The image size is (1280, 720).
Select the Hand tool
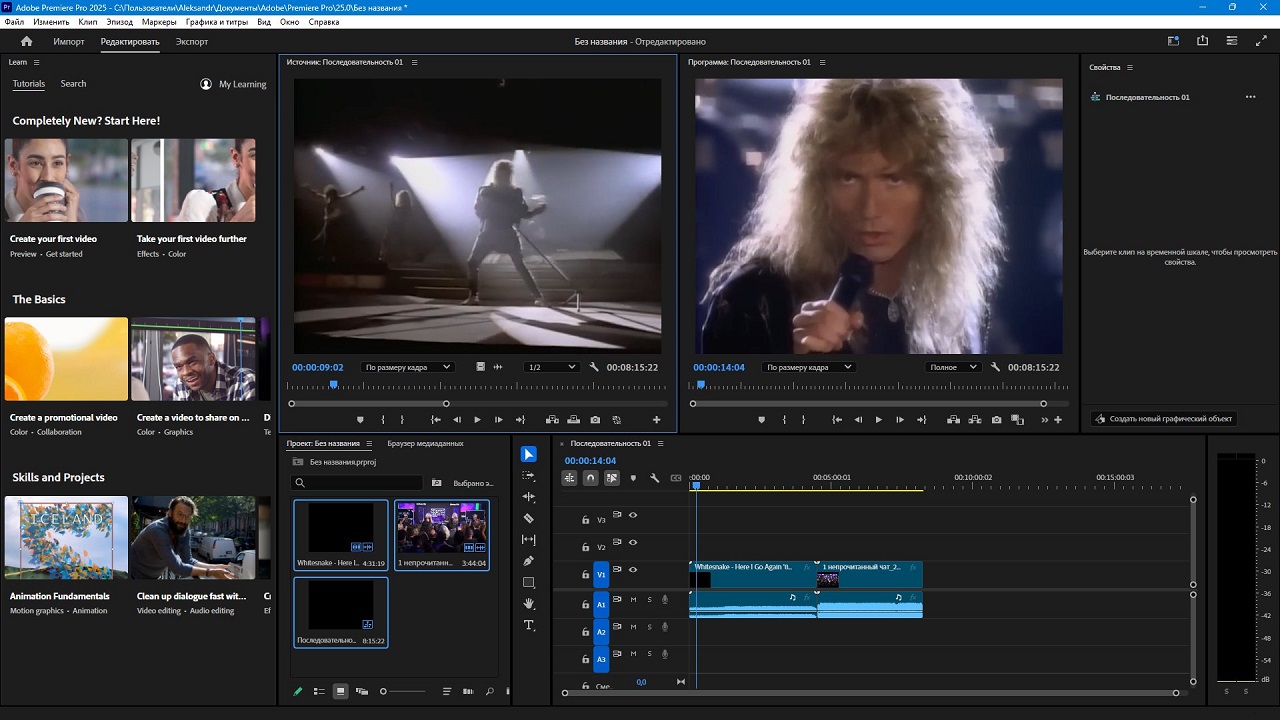pos(529,604)
